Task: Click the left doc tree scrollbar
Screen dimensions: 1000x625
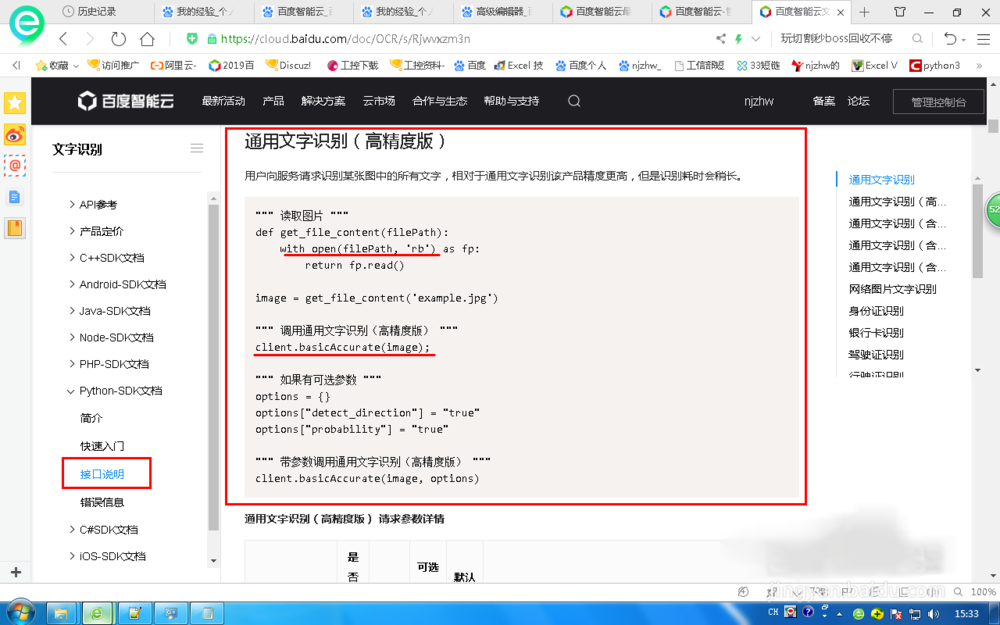Action: point(214,367)
